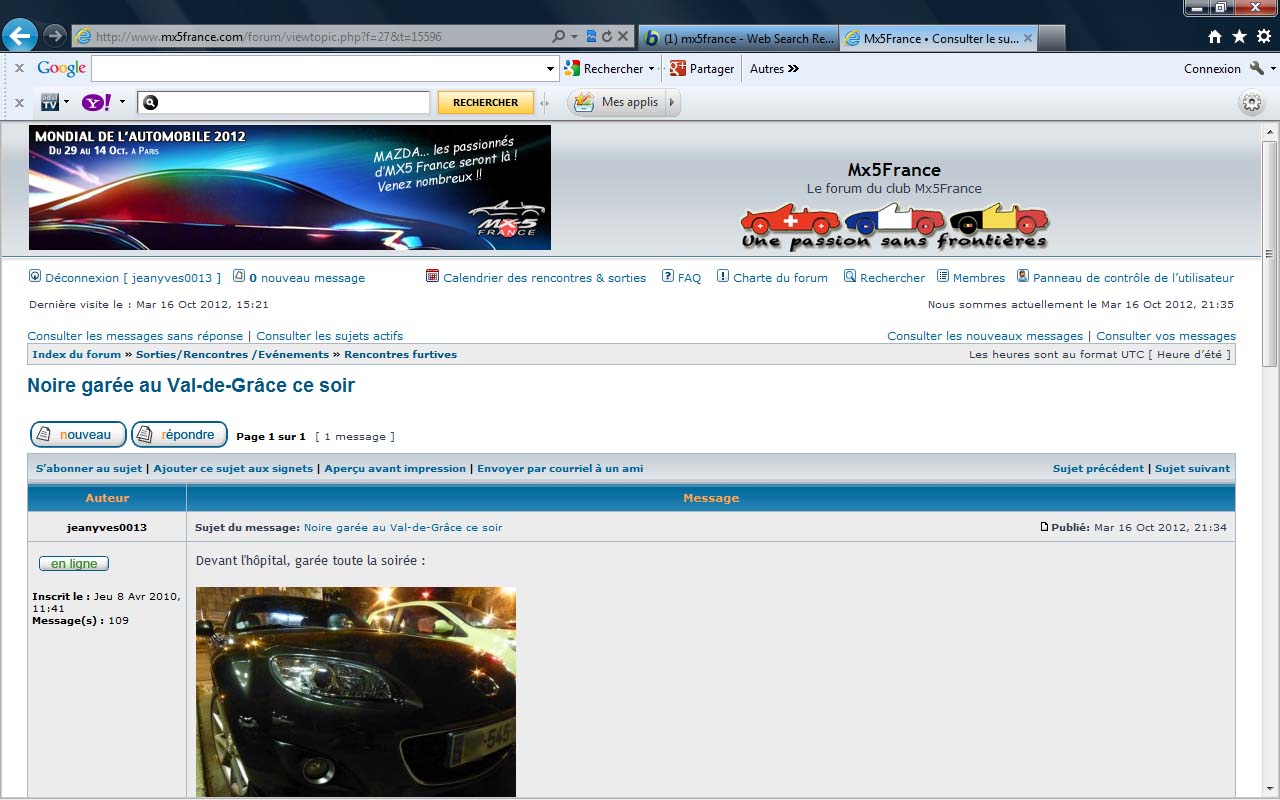
Task: Click the address bar search magnifier icon
Action: 559,36
